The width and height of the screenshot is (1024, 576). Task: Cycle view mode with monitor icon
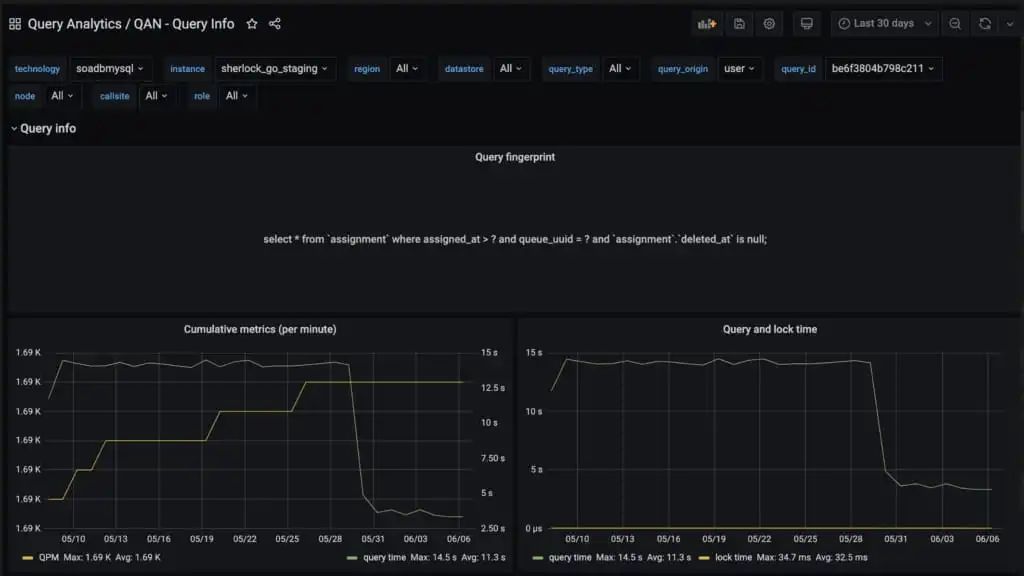pos(807,24)
